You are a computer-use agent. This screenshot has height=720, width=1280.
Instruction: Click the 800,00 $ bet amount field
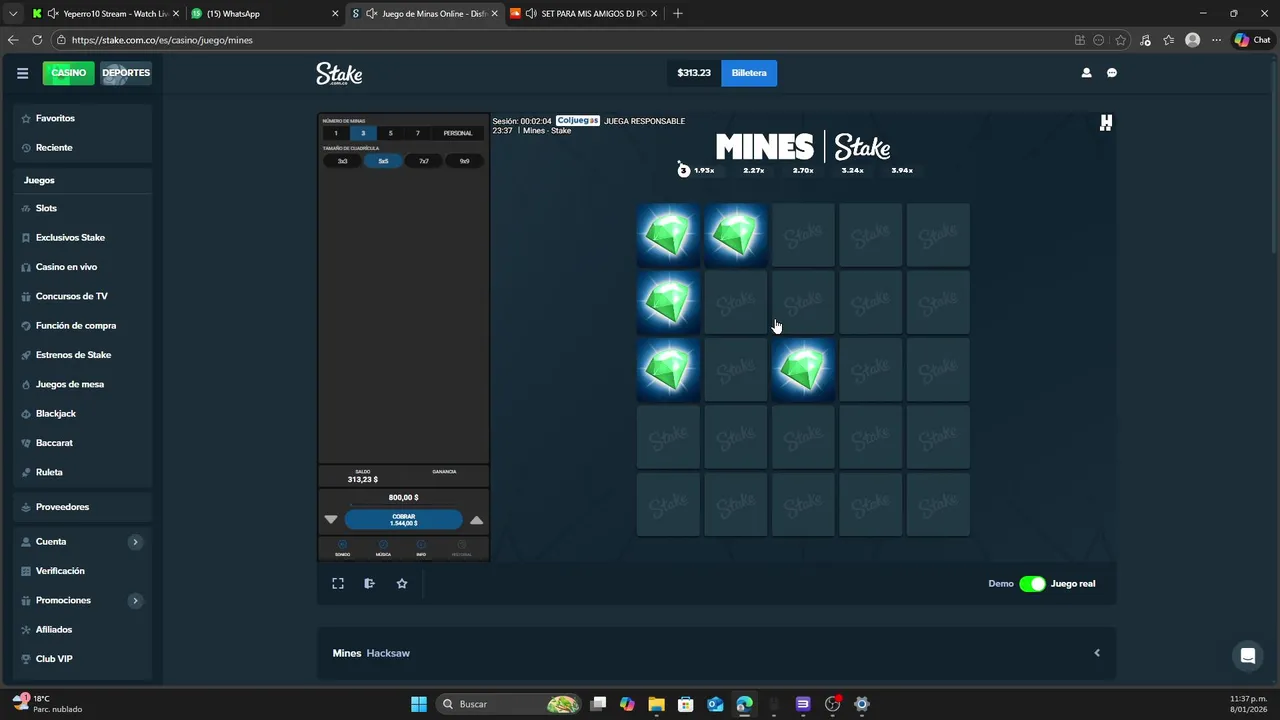404,497
